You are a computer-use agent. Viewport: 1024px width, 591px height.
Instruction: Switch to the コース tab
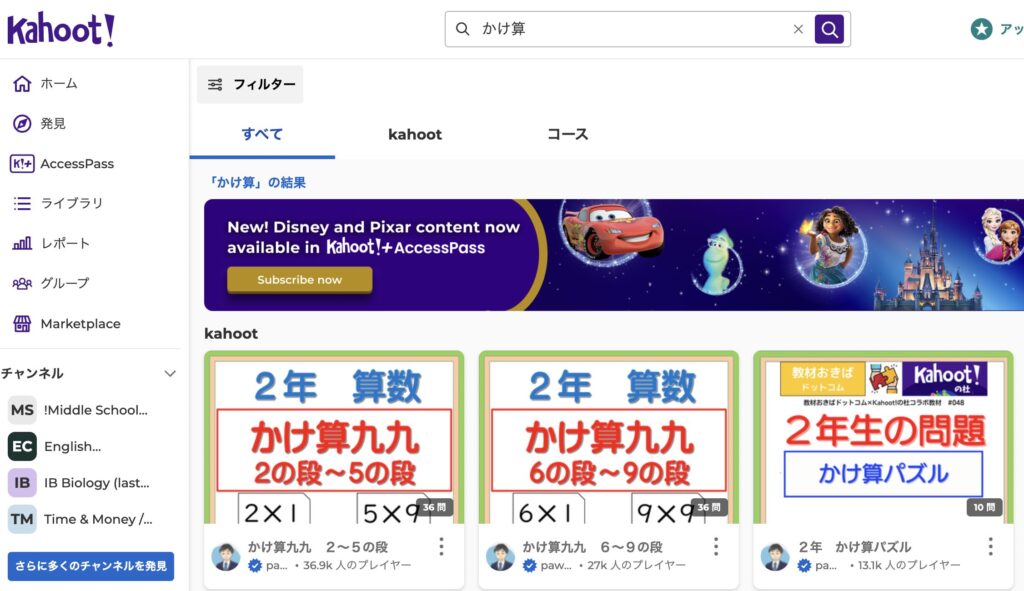pyautogui.click(x=568, y=135)
